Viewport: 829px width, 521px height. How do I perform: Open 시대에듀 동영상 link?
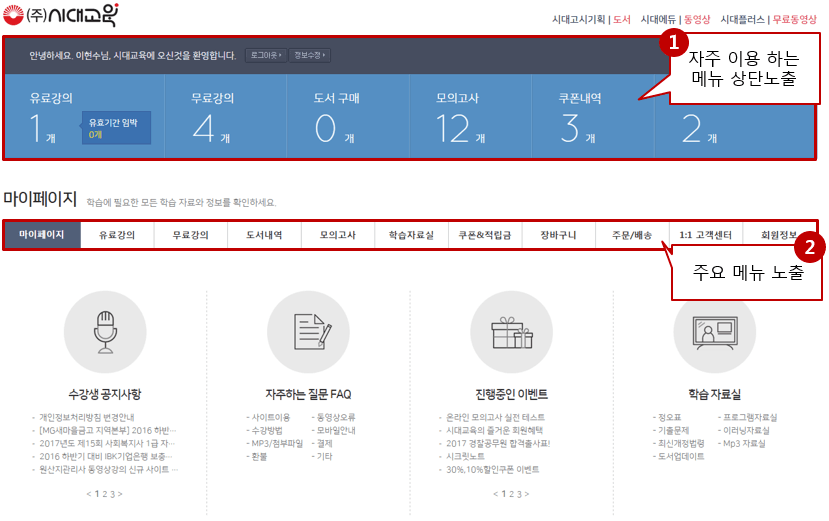(675, 20)
